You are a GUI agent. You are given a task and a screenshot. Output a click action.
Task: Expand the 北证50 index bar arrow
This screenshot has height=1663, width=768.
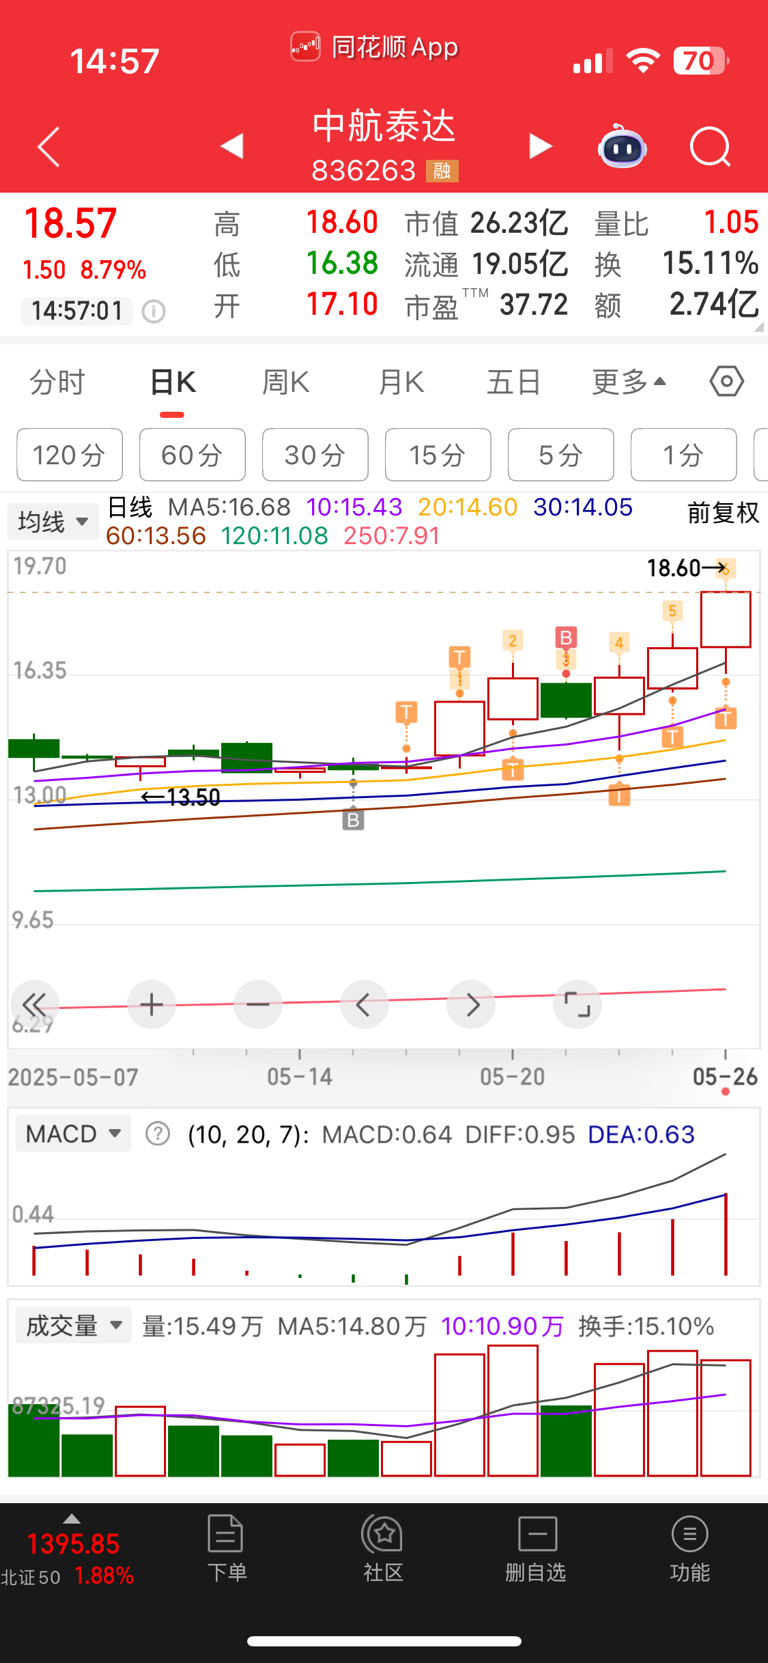71,1518
